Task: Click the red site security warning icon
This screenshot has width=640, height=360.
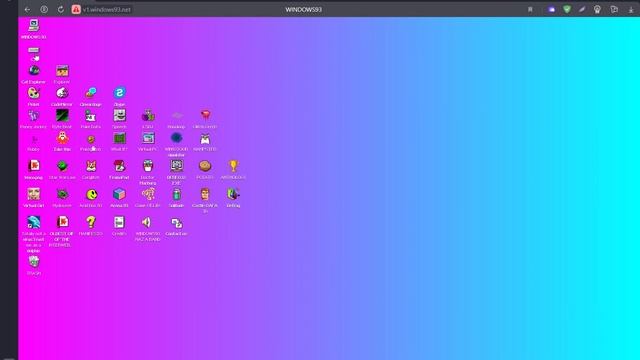Action: (x=76, y=9)
